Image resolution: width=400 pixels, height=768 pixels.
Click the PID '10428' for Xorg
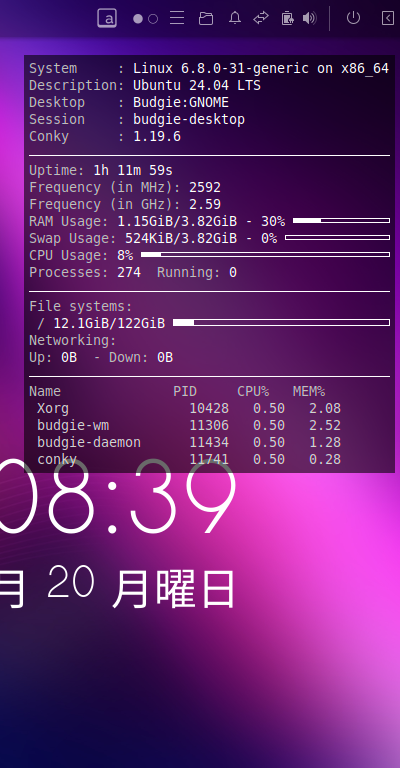coord(209,408)
